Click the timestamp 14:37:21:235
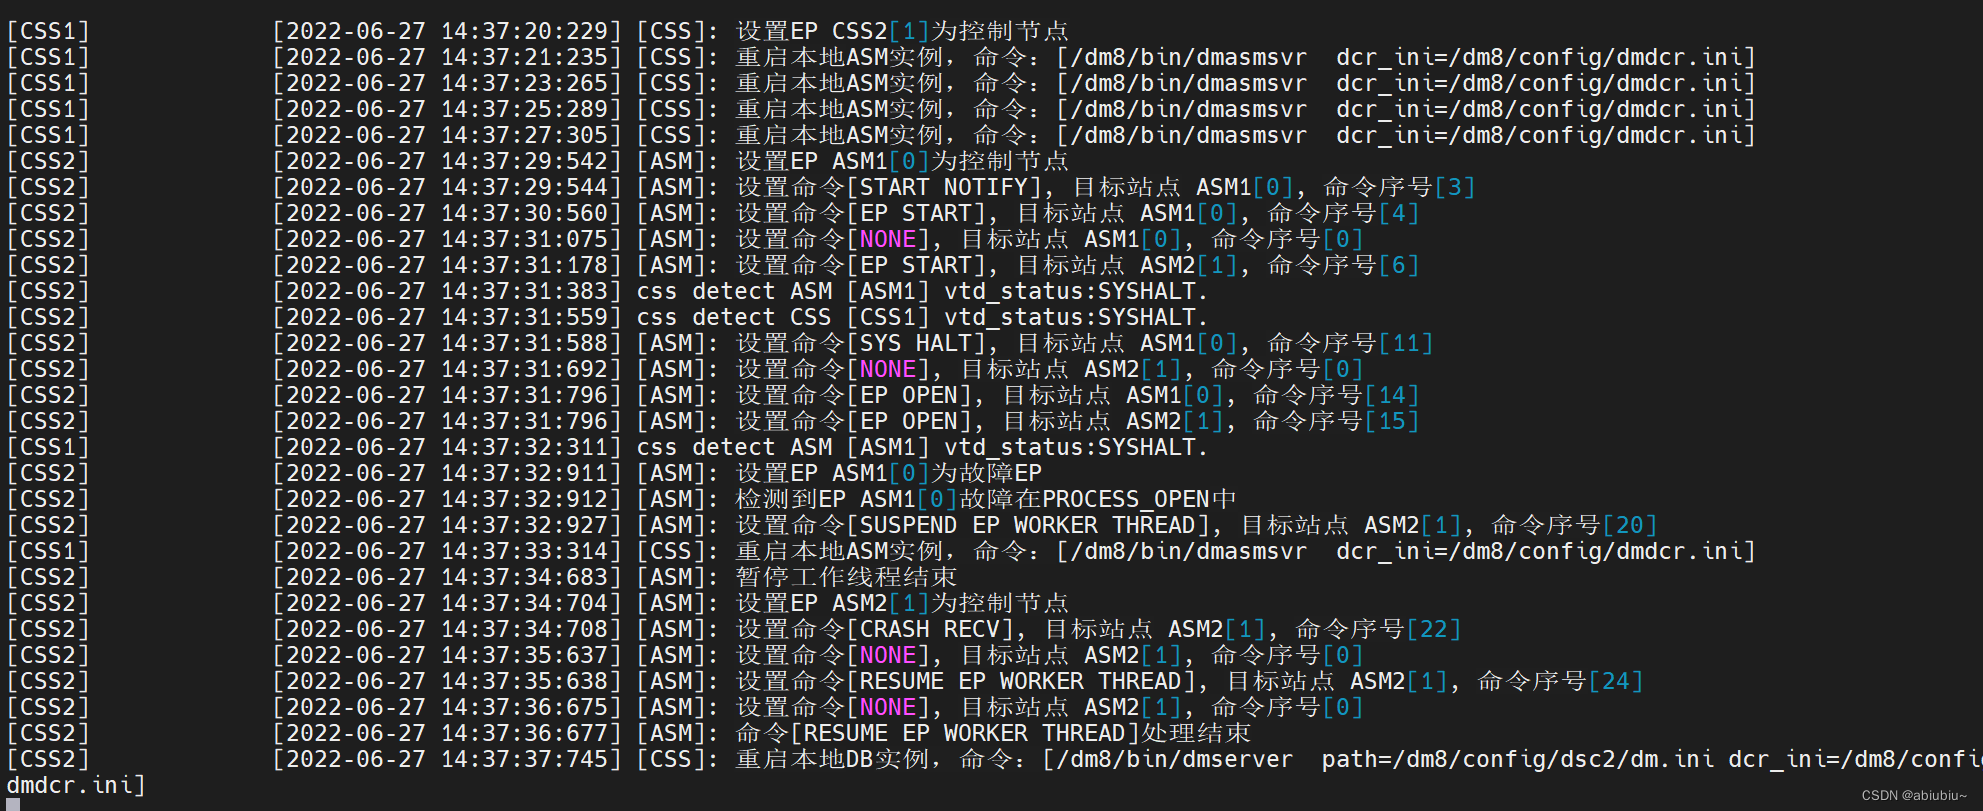The width and height of the screenshot is (1983, 811). pos(526,58)
